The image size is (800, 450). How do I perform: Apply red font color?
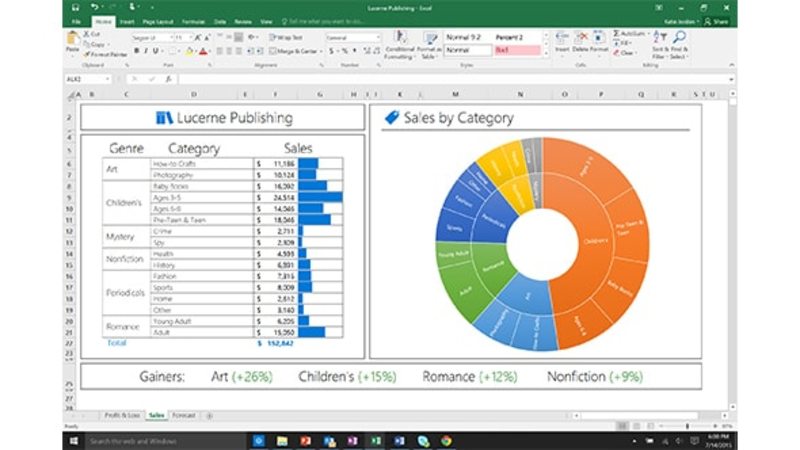(203, 51)
